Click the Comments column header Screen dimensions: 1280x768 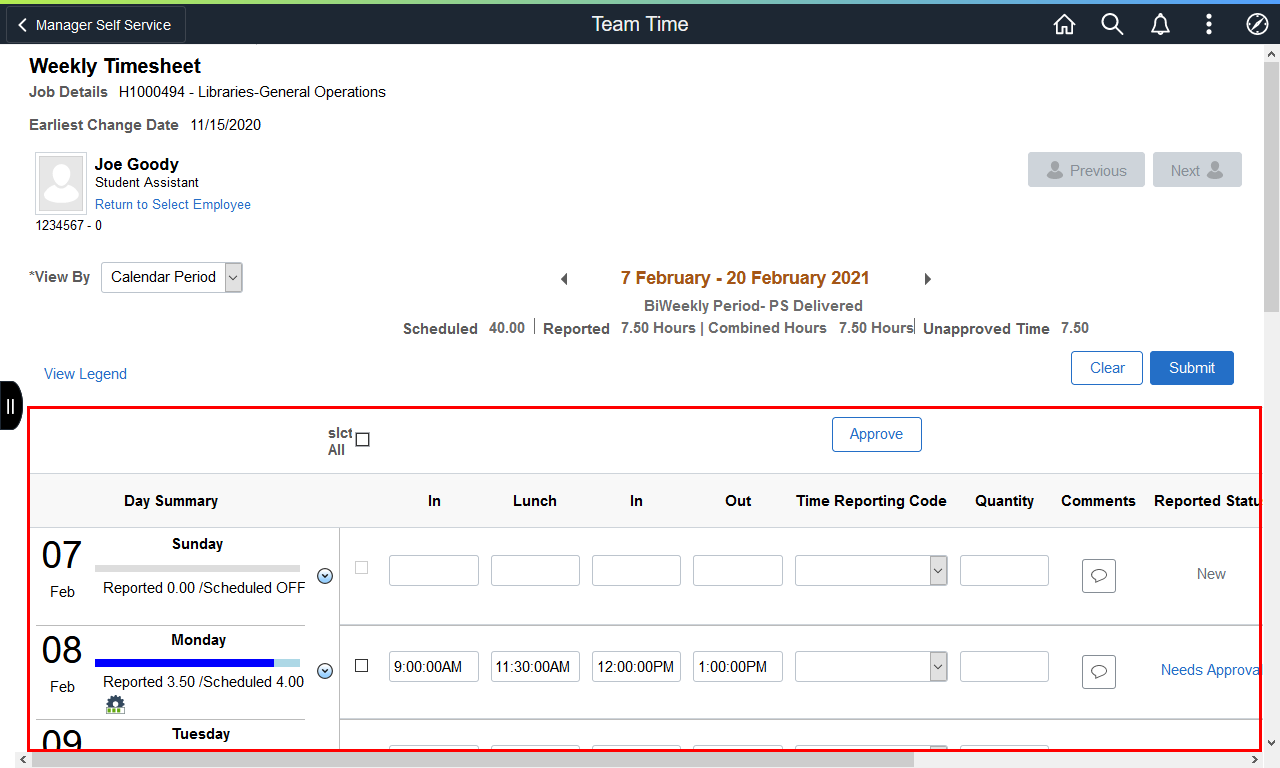click(1098, 501)
